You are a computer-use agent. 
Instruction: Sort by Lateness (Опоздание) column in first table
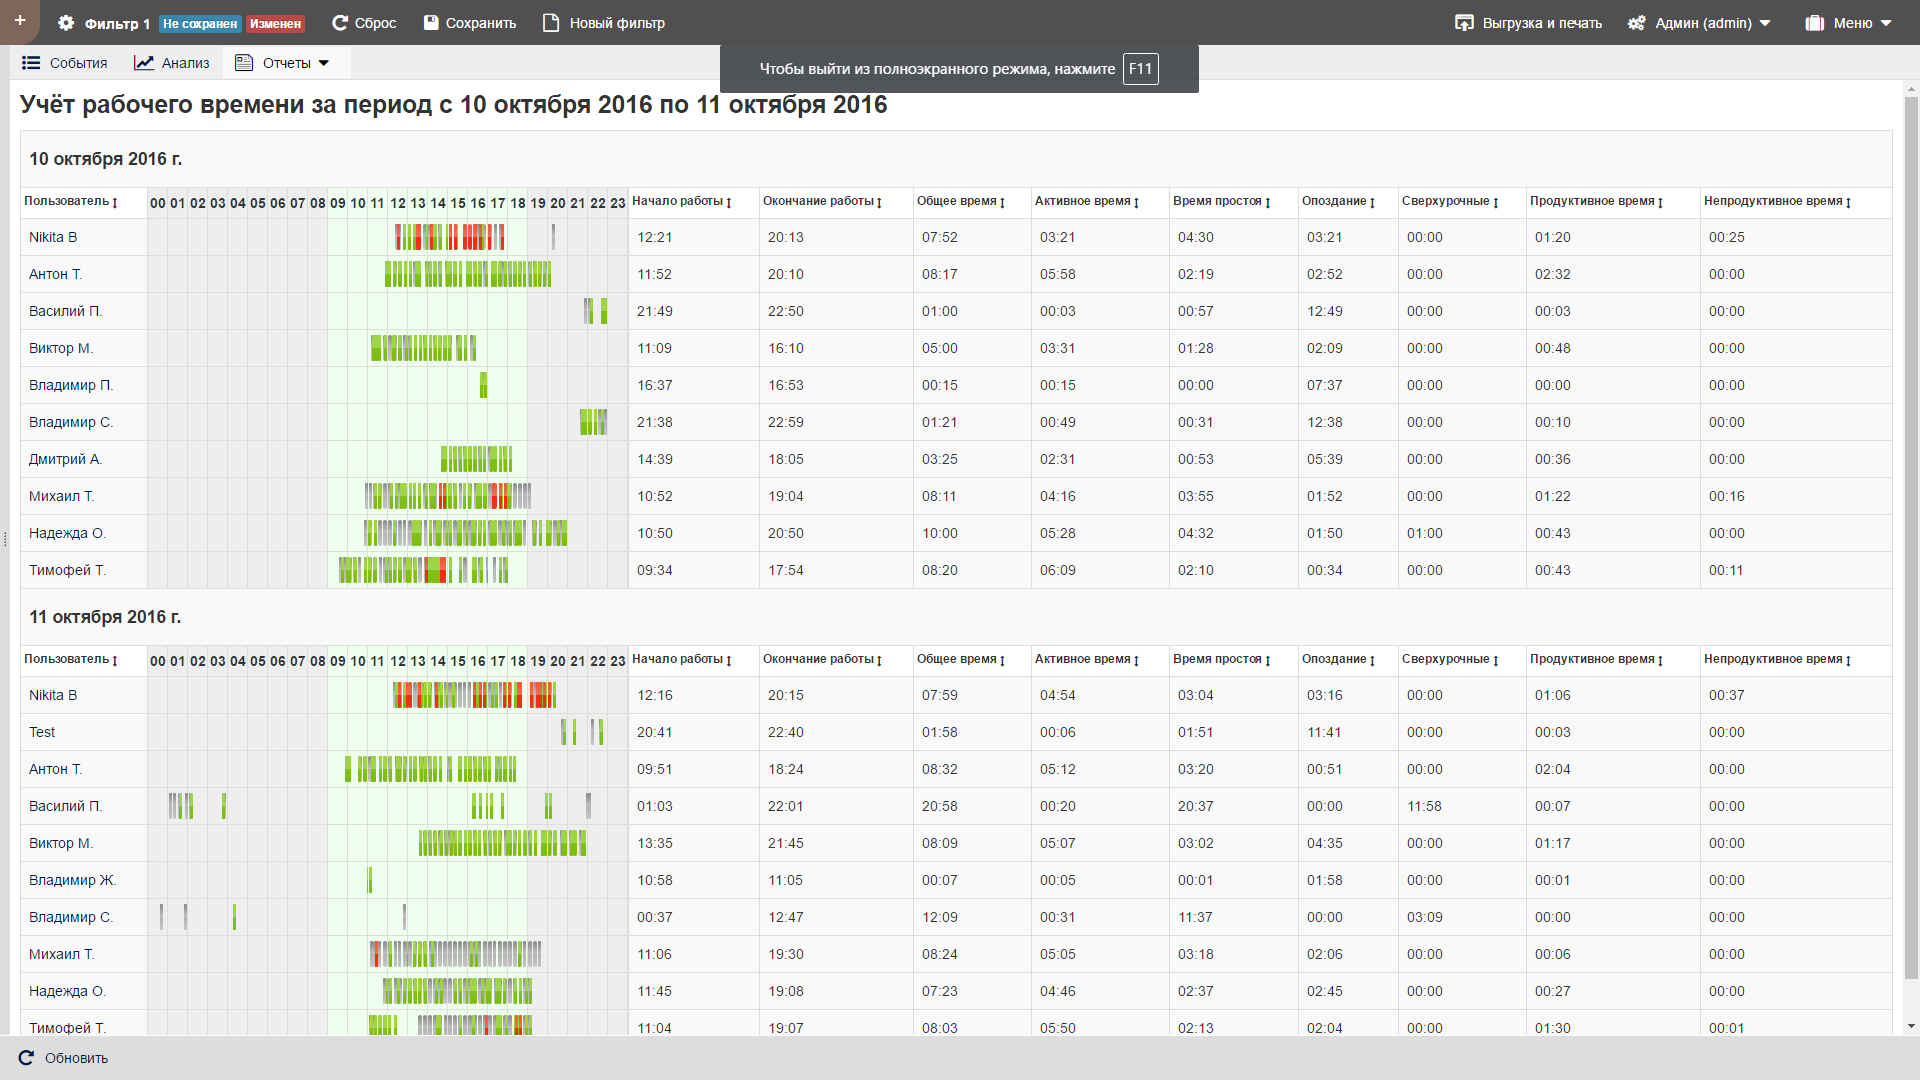1338,202
